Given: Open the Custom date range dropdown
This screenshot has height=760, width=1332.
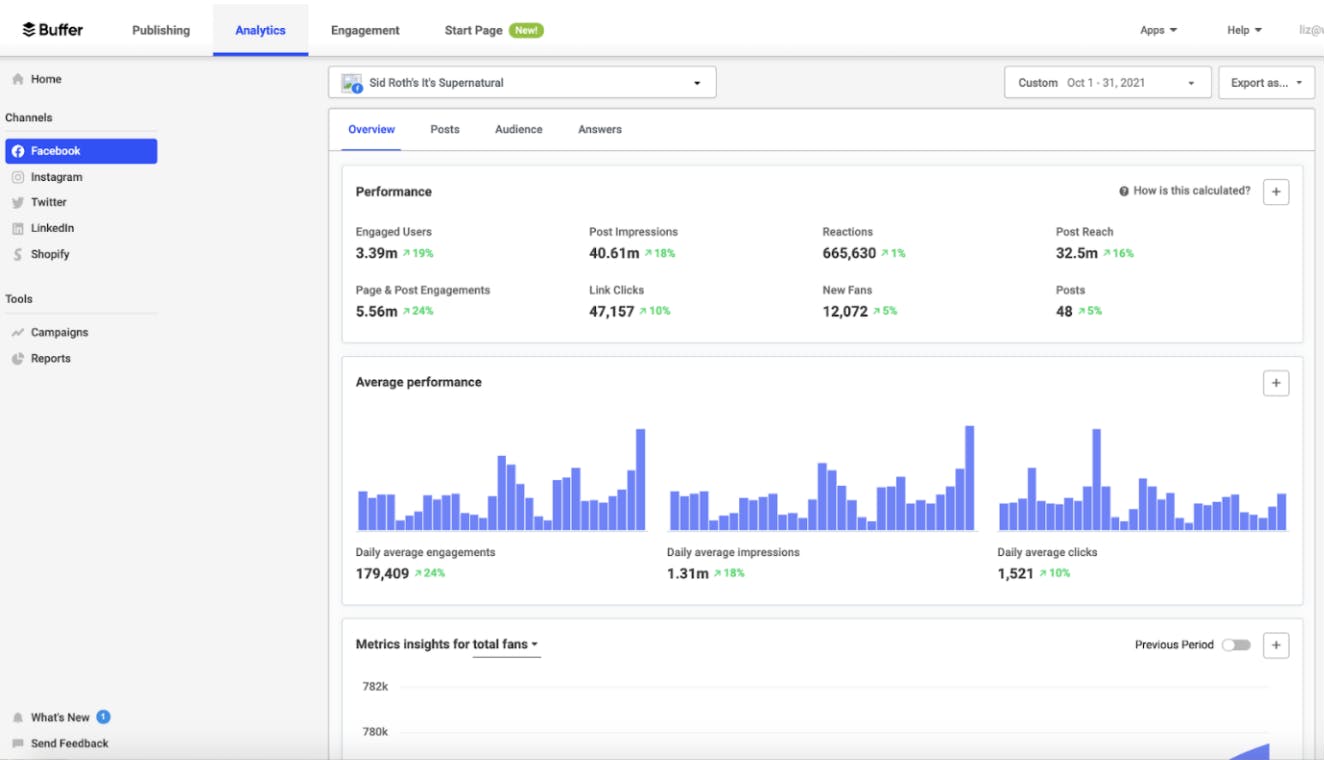Looking at the screenshot, I should [x=1107, y=83].
